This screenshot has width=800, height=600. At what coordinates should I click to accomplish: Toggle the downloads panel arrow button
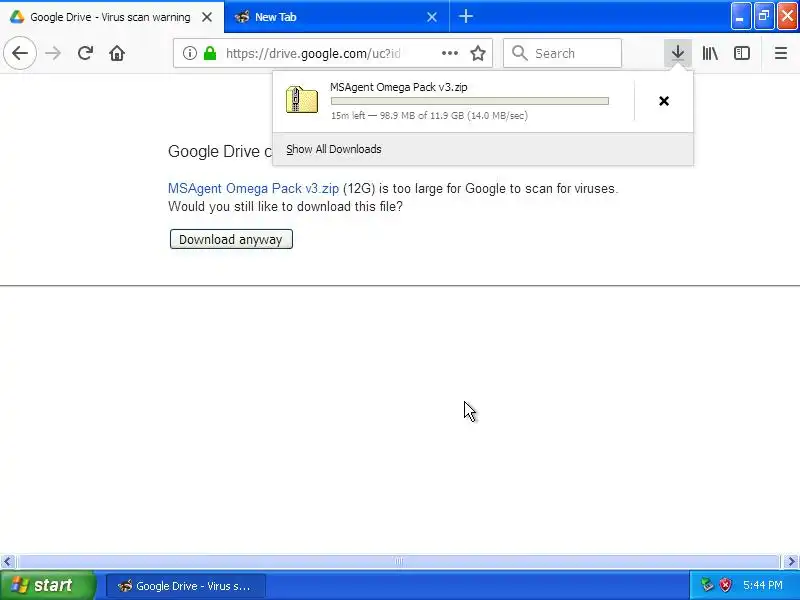[678, 53]
